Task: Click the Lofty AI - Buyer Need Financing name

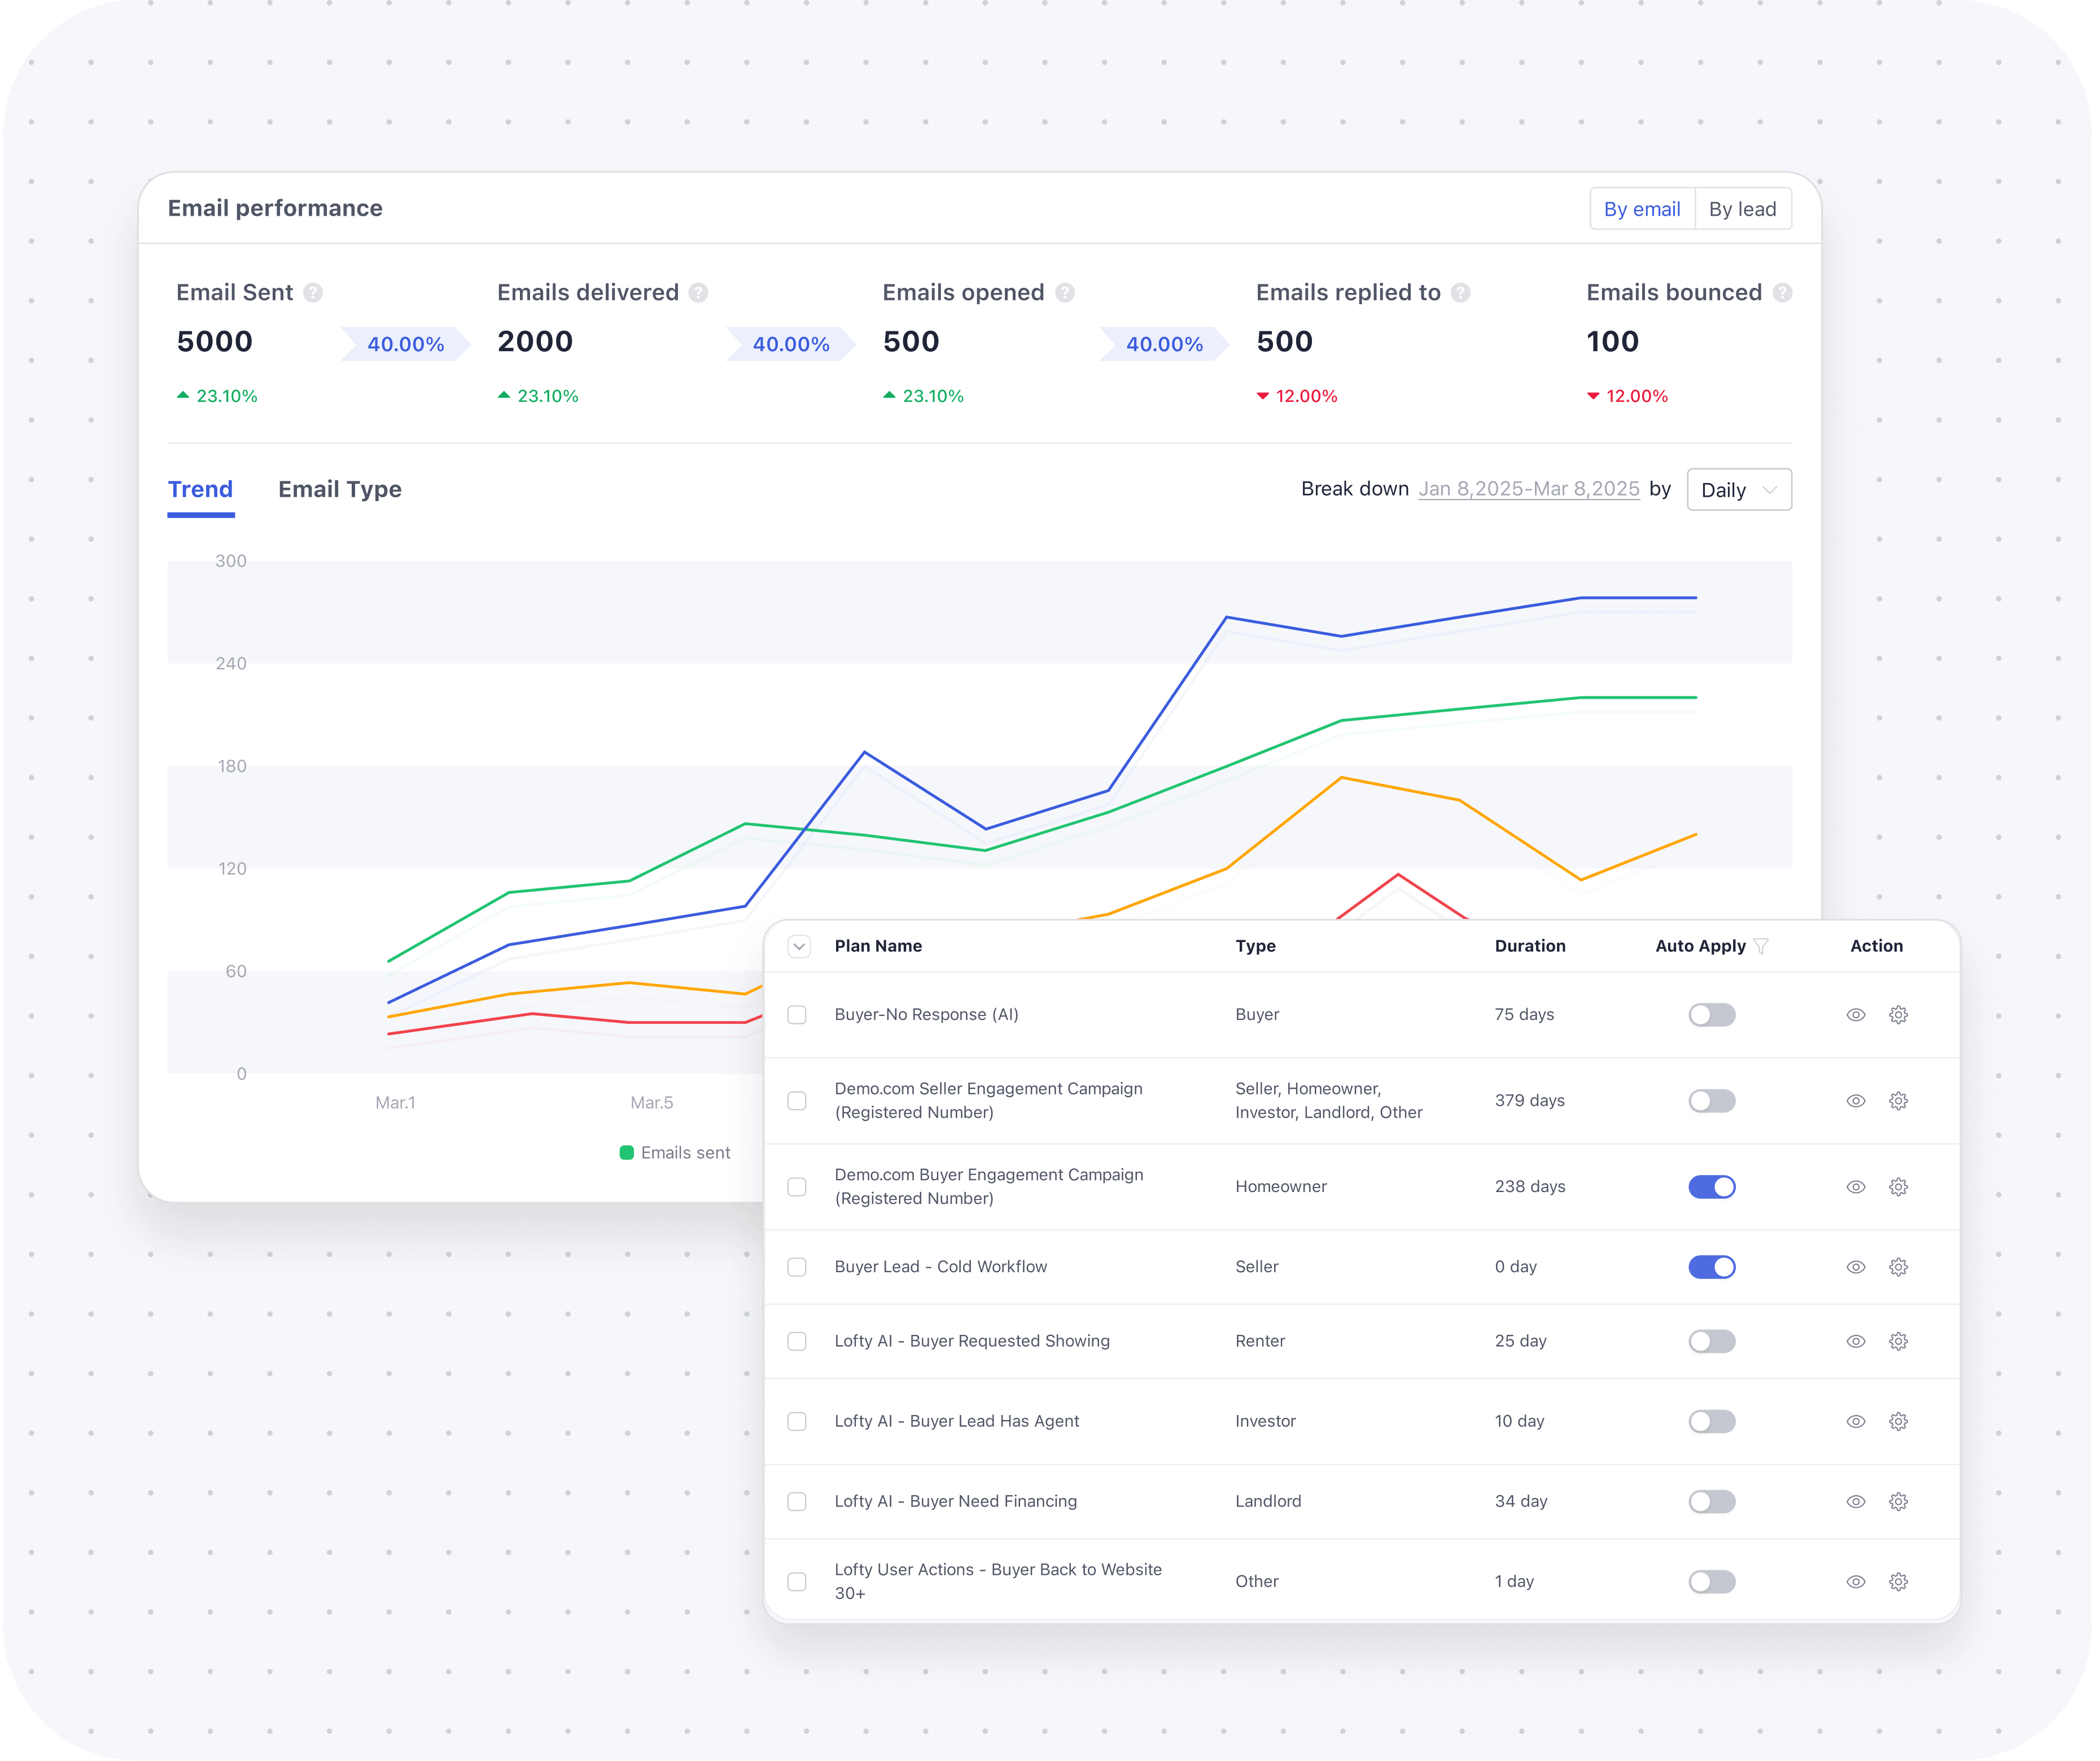Action: point(956,1501)
